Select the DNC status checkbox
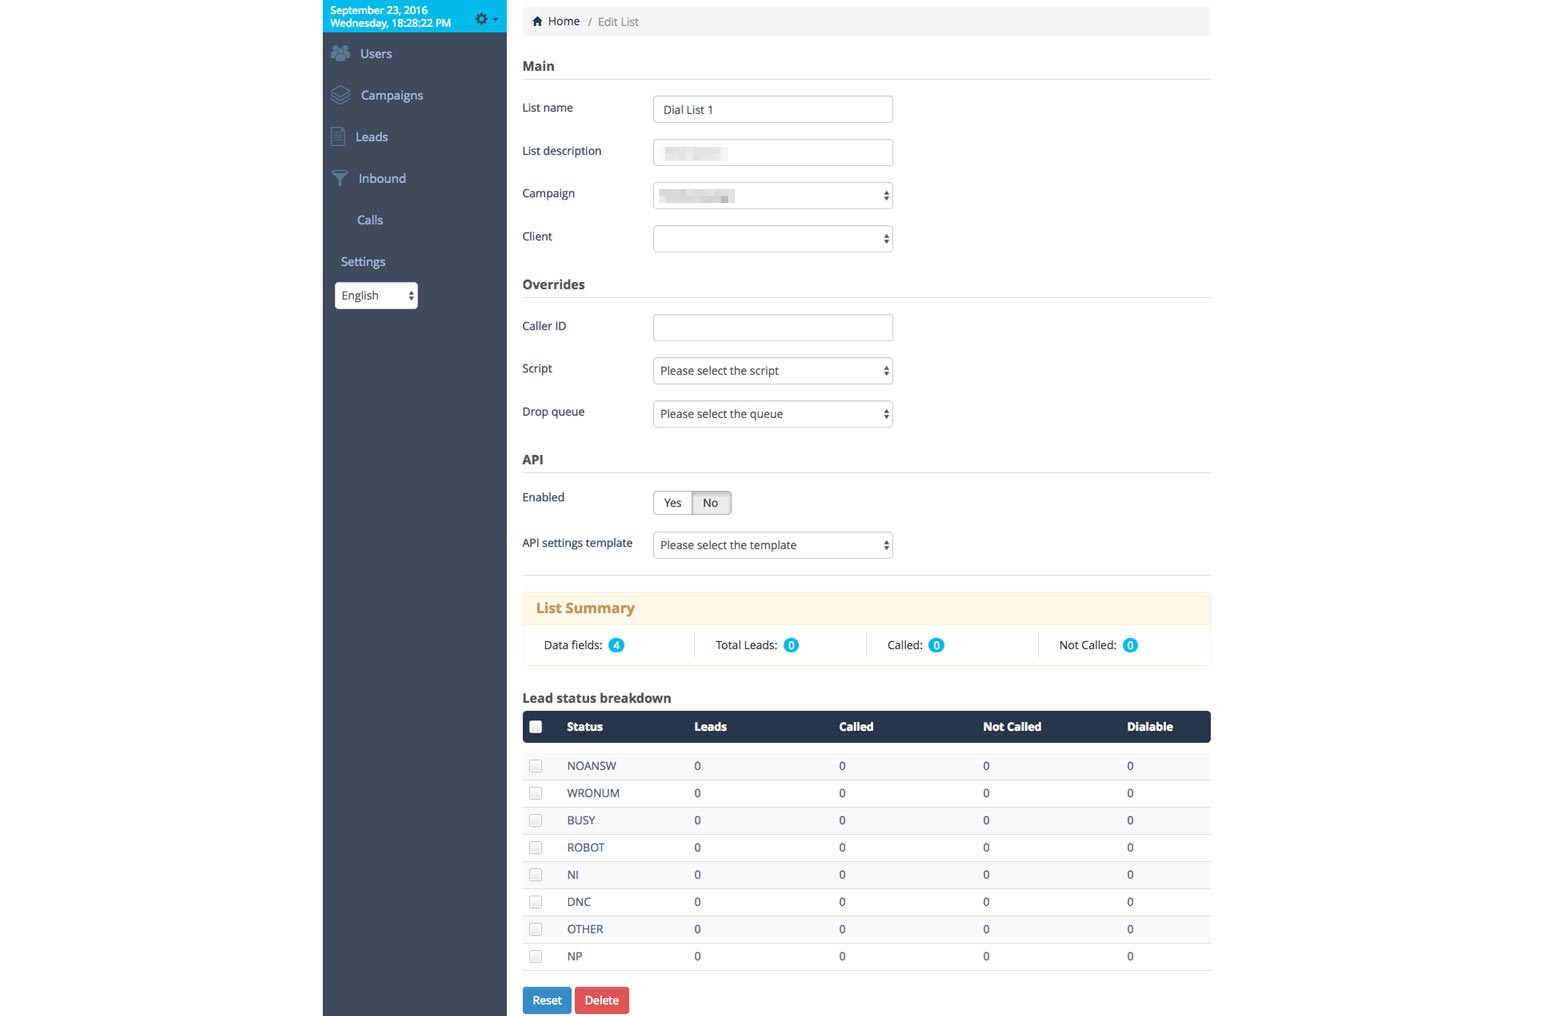This screenshot has width=1548, height=1016. point(536,902)
